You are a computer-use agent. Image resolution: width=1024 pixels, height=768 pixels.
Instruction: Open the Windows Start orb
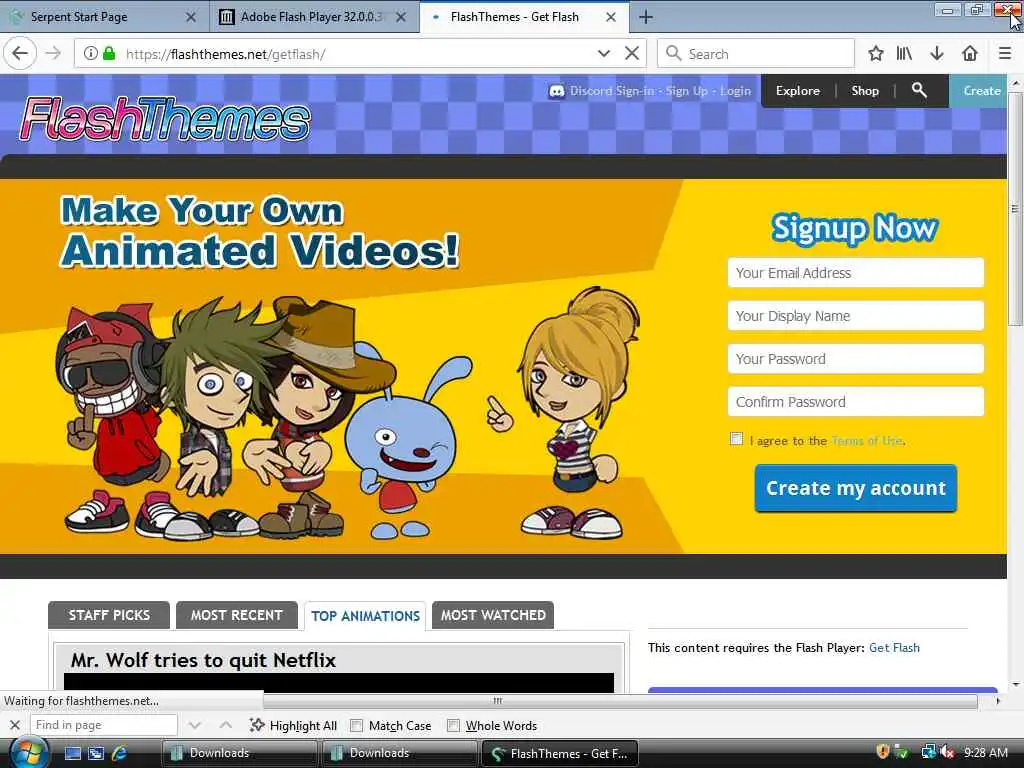coord(27,753)
